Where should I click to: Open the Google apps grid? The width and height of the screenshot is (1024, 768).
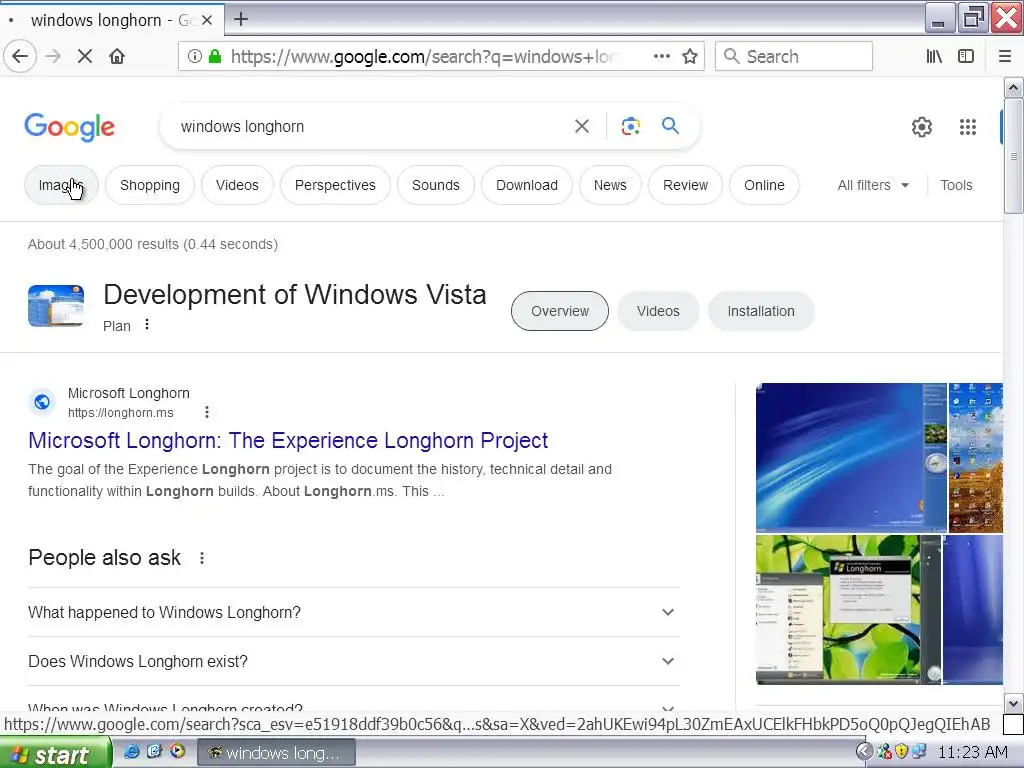click(x=968, y=127)
